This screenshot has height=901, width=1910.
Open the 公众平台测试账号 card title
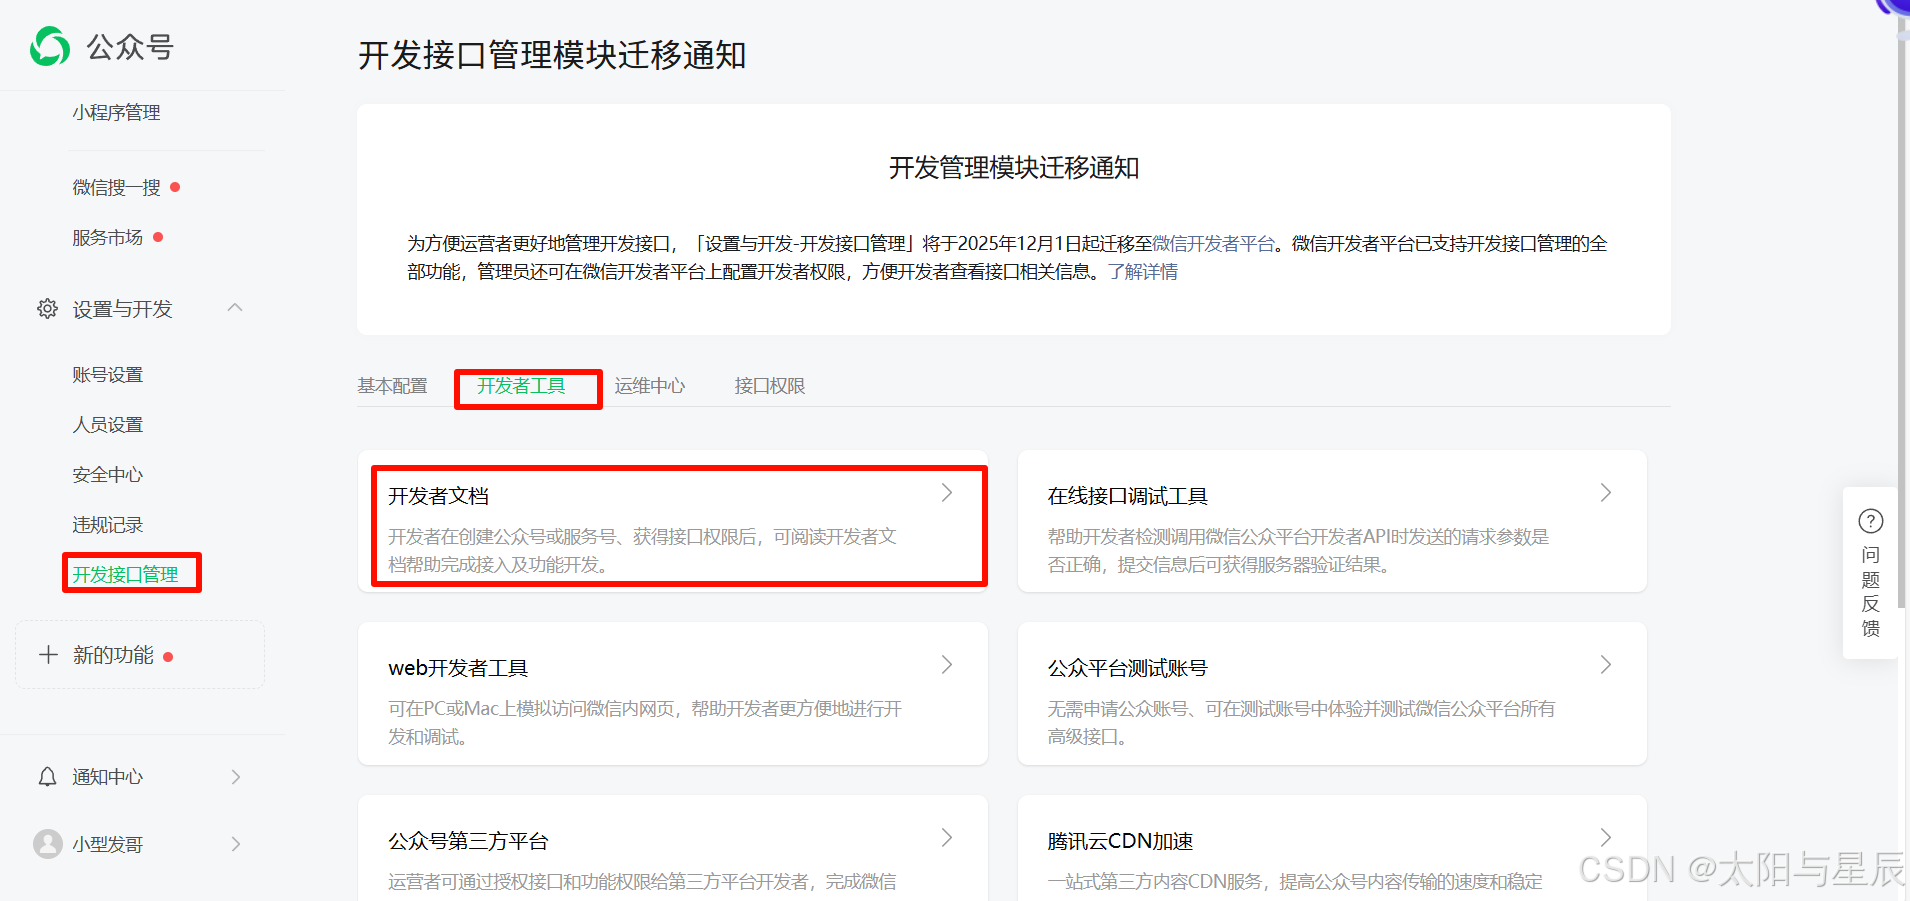1128,668
